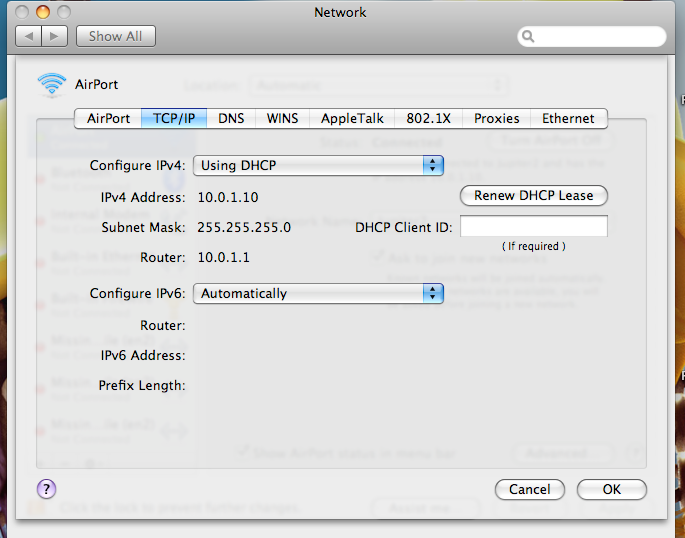Select the Proxies tab
Screen dimensions: 685x538
coord(496,118)
